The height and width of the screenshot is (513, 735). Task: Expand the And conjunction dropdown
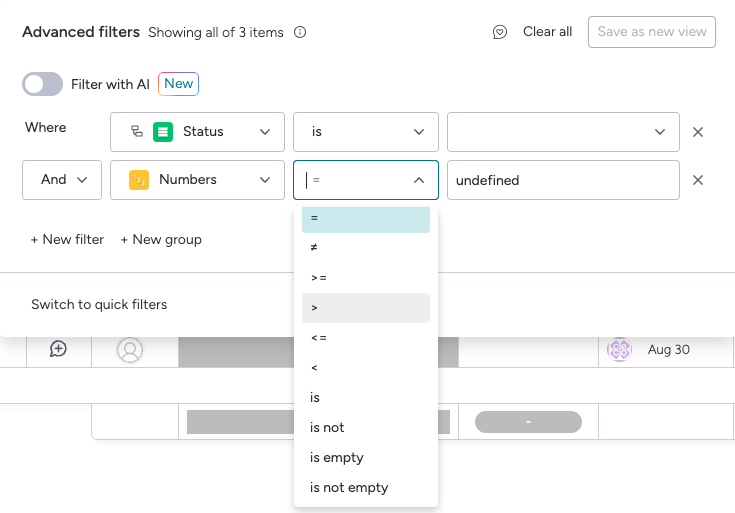[62, 180]
